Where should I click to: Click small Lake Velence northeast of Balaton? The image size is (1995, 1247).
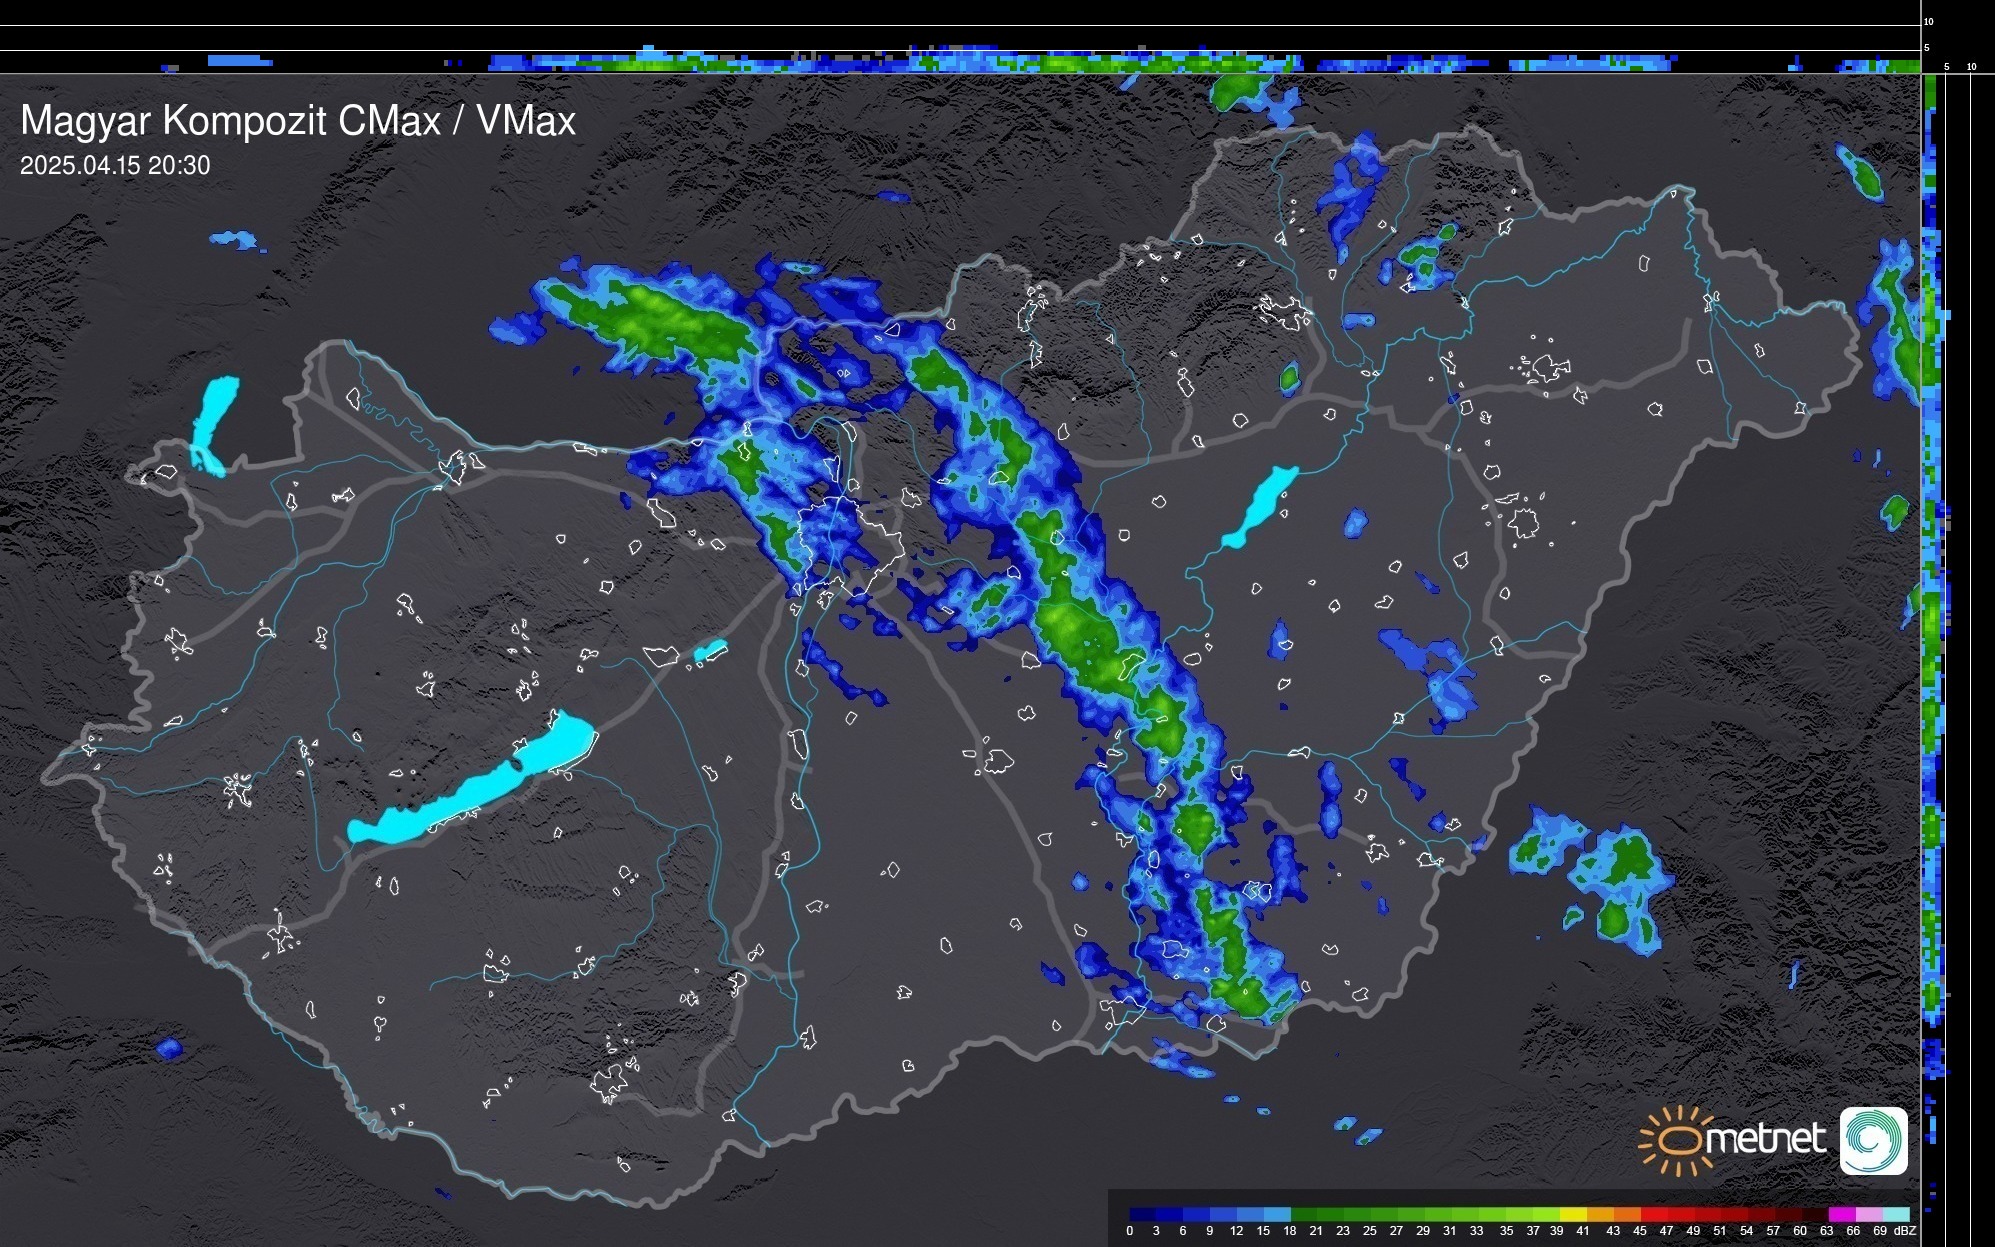tap(709, 651)
